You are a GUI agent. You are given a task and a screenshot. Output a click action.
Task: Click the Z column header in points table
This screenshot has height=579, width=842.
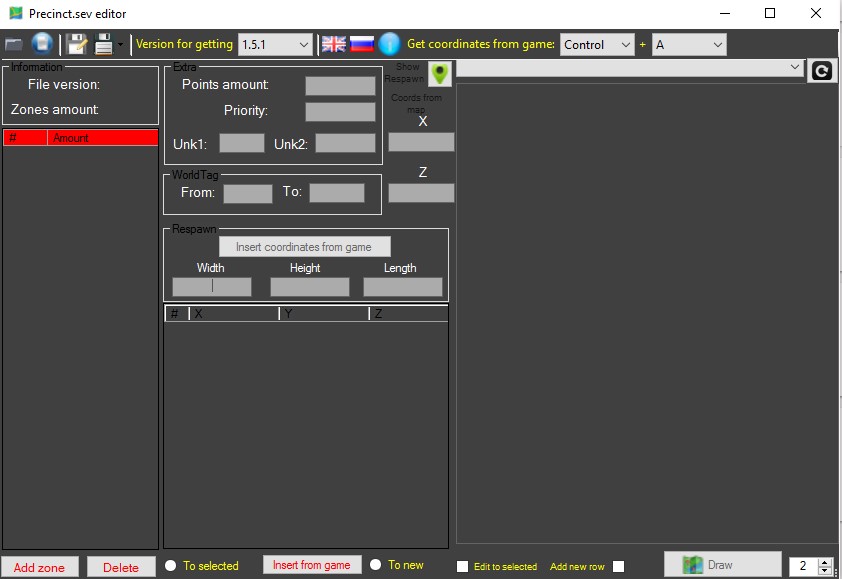point(409,314)
